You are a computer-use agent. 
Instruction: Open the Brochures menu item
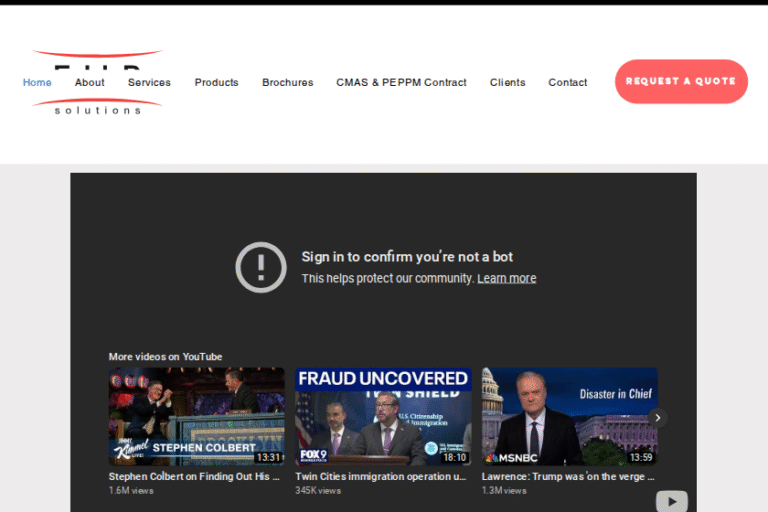(287, 82)
